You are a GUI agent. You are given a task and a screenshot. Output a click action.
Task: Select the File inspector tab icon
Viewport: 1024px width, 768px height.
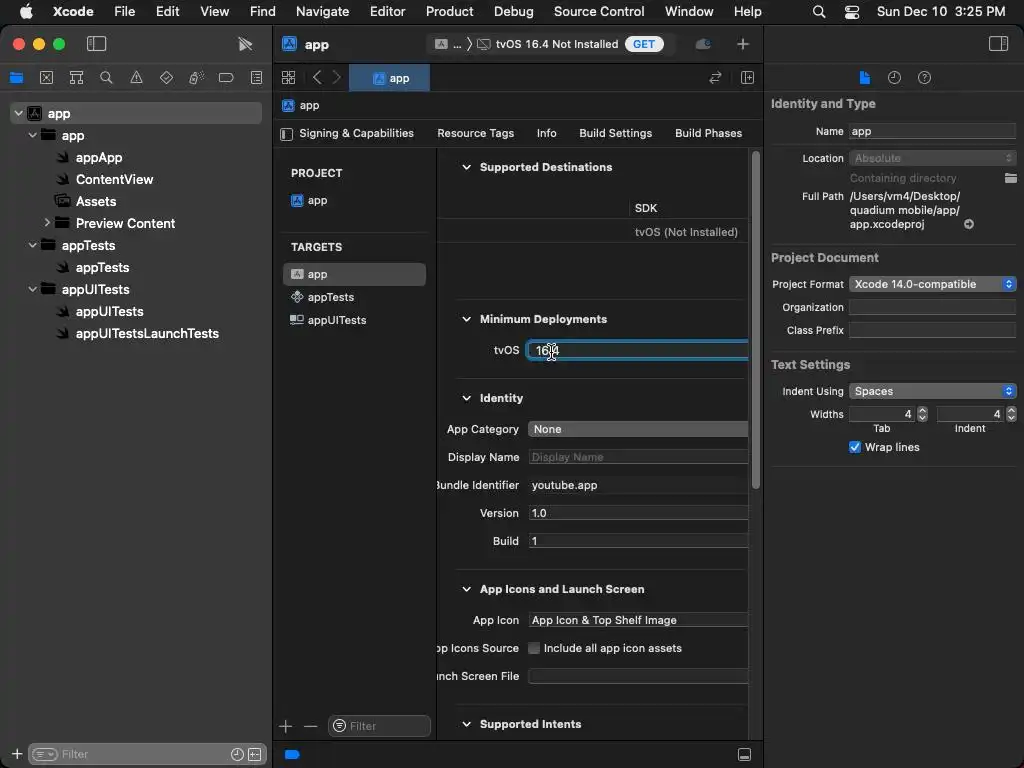[864, 78]
